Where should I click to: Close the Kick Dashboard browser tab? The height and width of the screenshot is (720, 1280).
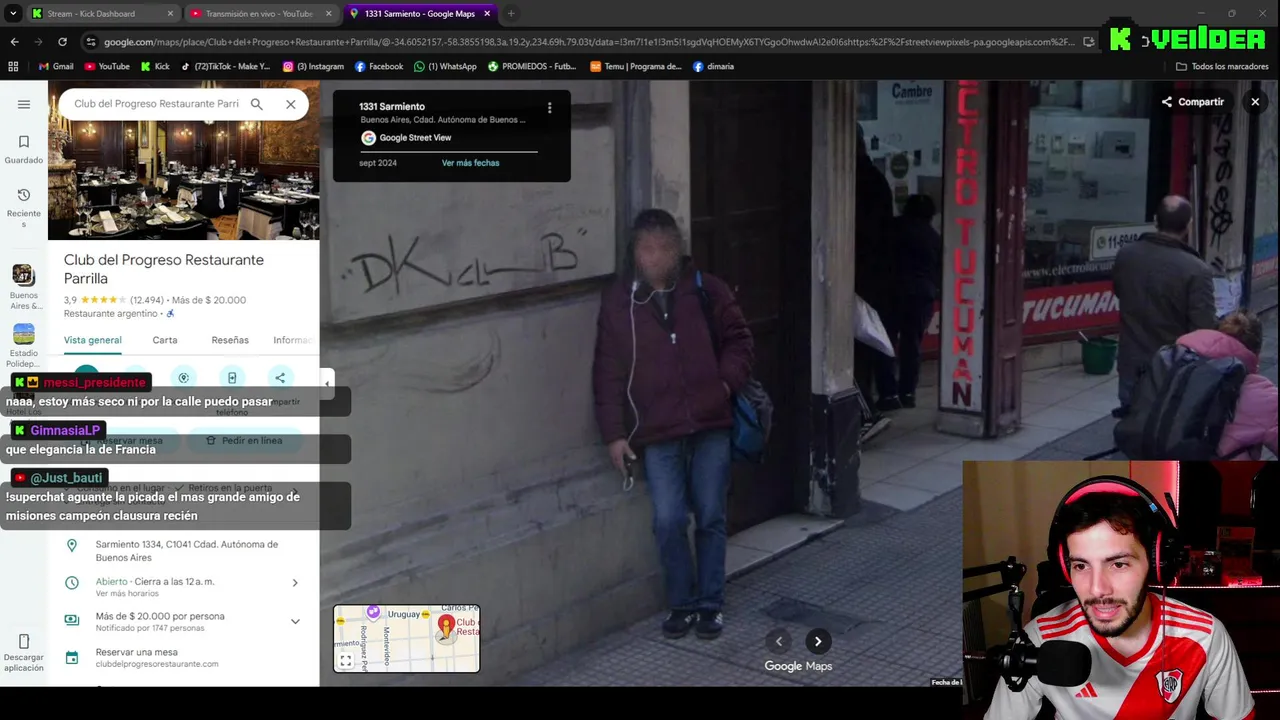click(170, 14)
